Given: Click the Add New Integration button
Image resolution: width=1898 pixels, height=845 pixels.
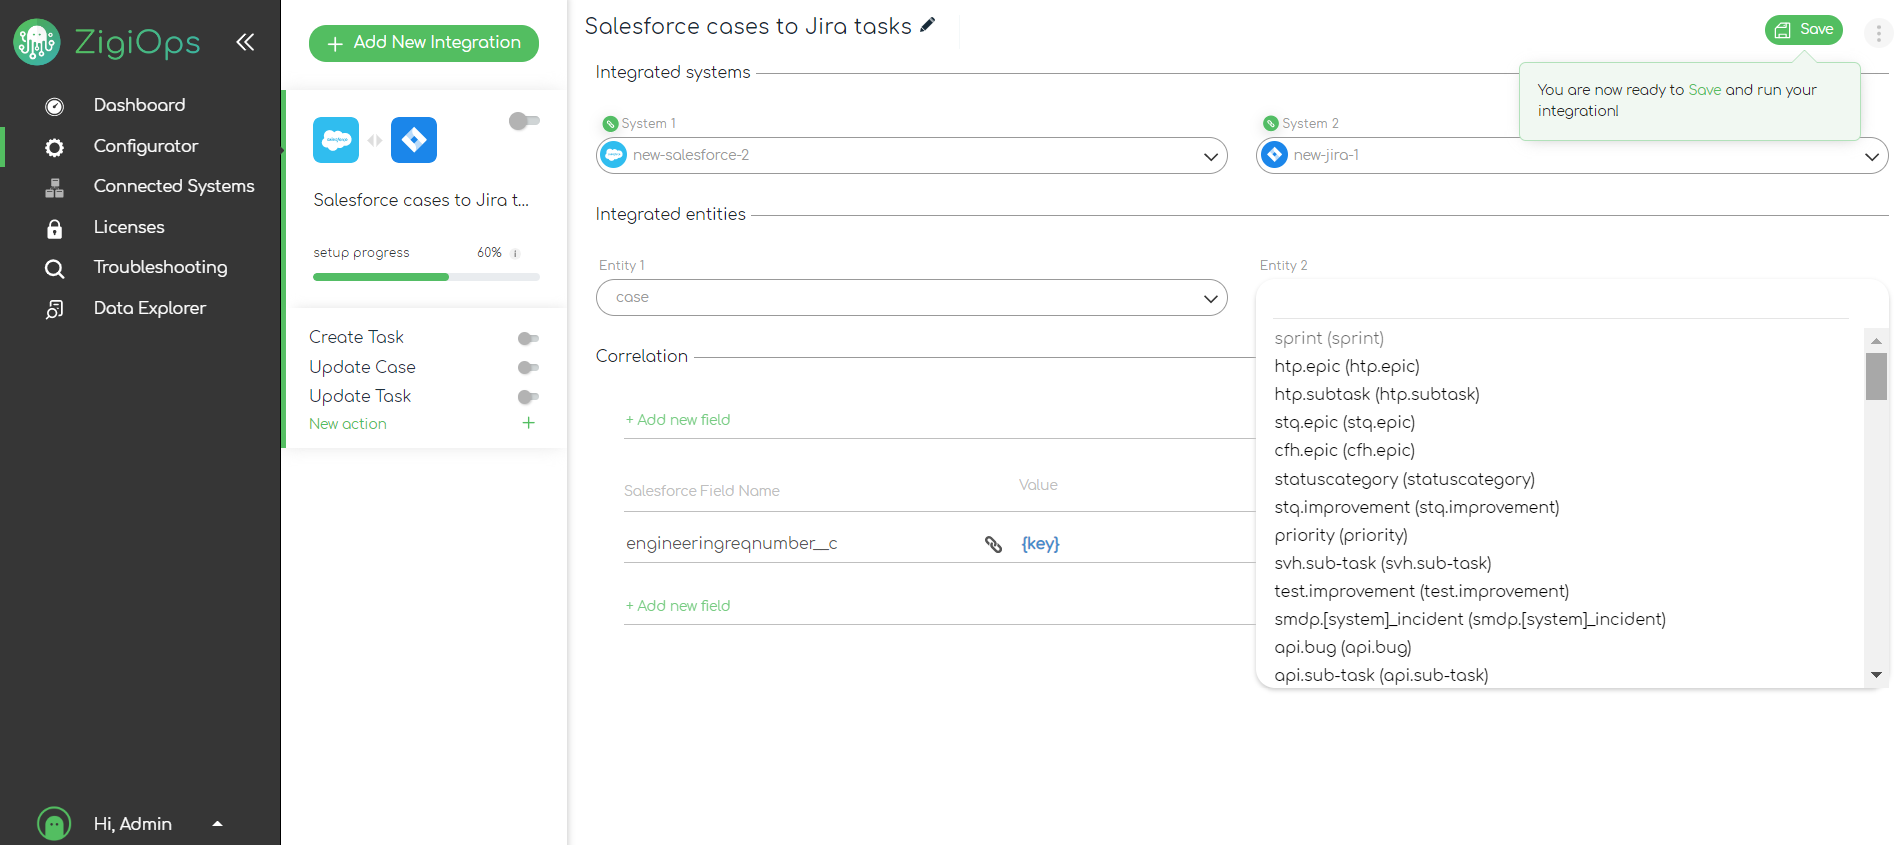Looking at the screenshot, I should [424, 43].
